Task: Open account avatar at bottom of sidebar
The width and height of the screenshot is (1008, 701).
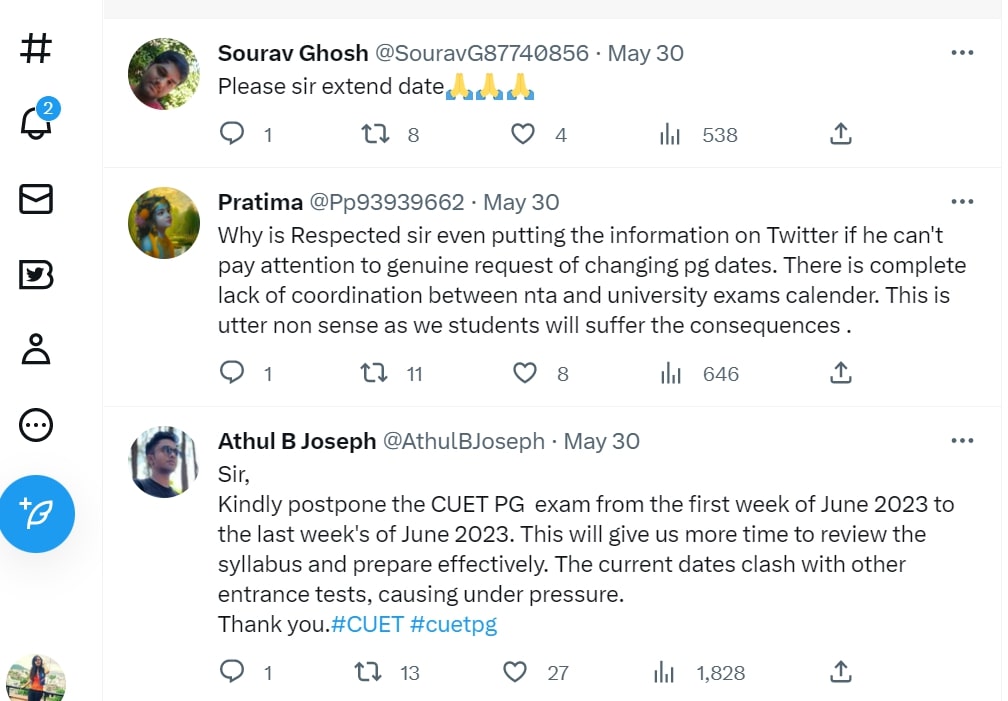Action: coord(36,680)
